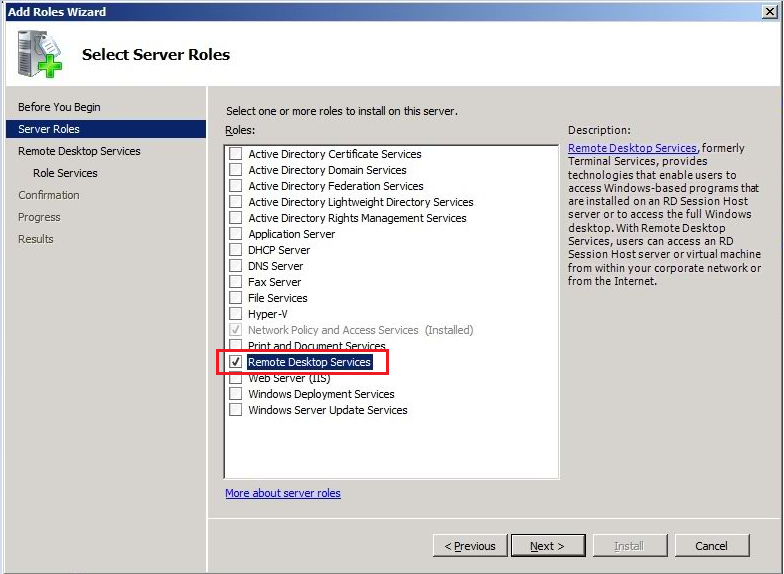This screenshot has height=574, width=784.
Task: Tick the Fax Server checkbox
Action: [x=236, y=282]
